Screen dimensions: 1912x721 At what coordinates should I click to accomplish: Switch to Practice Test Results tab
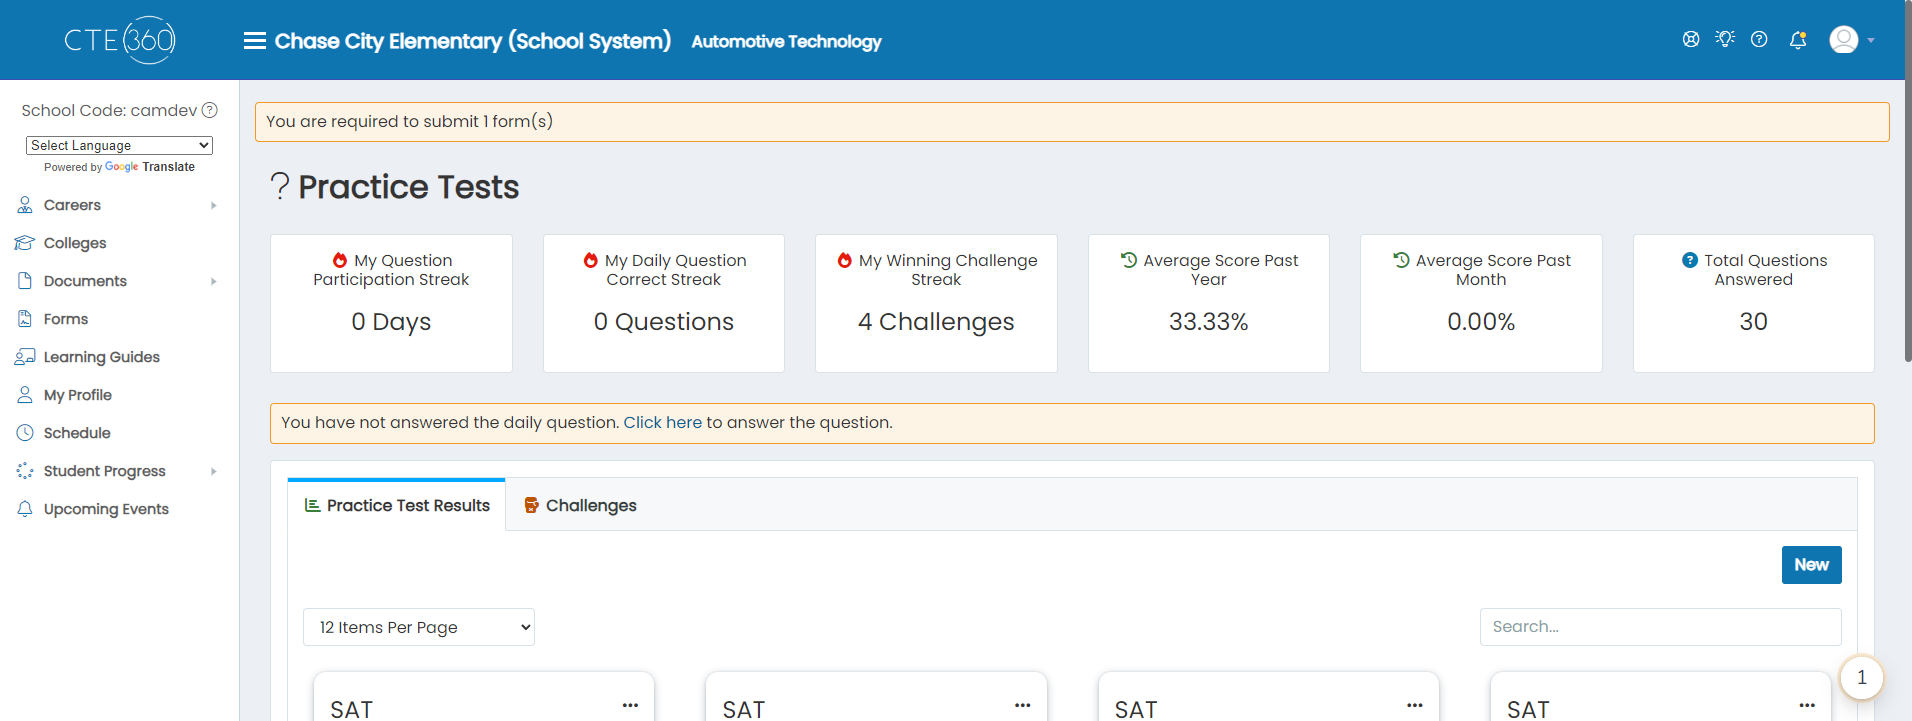(x=397, y=505)
